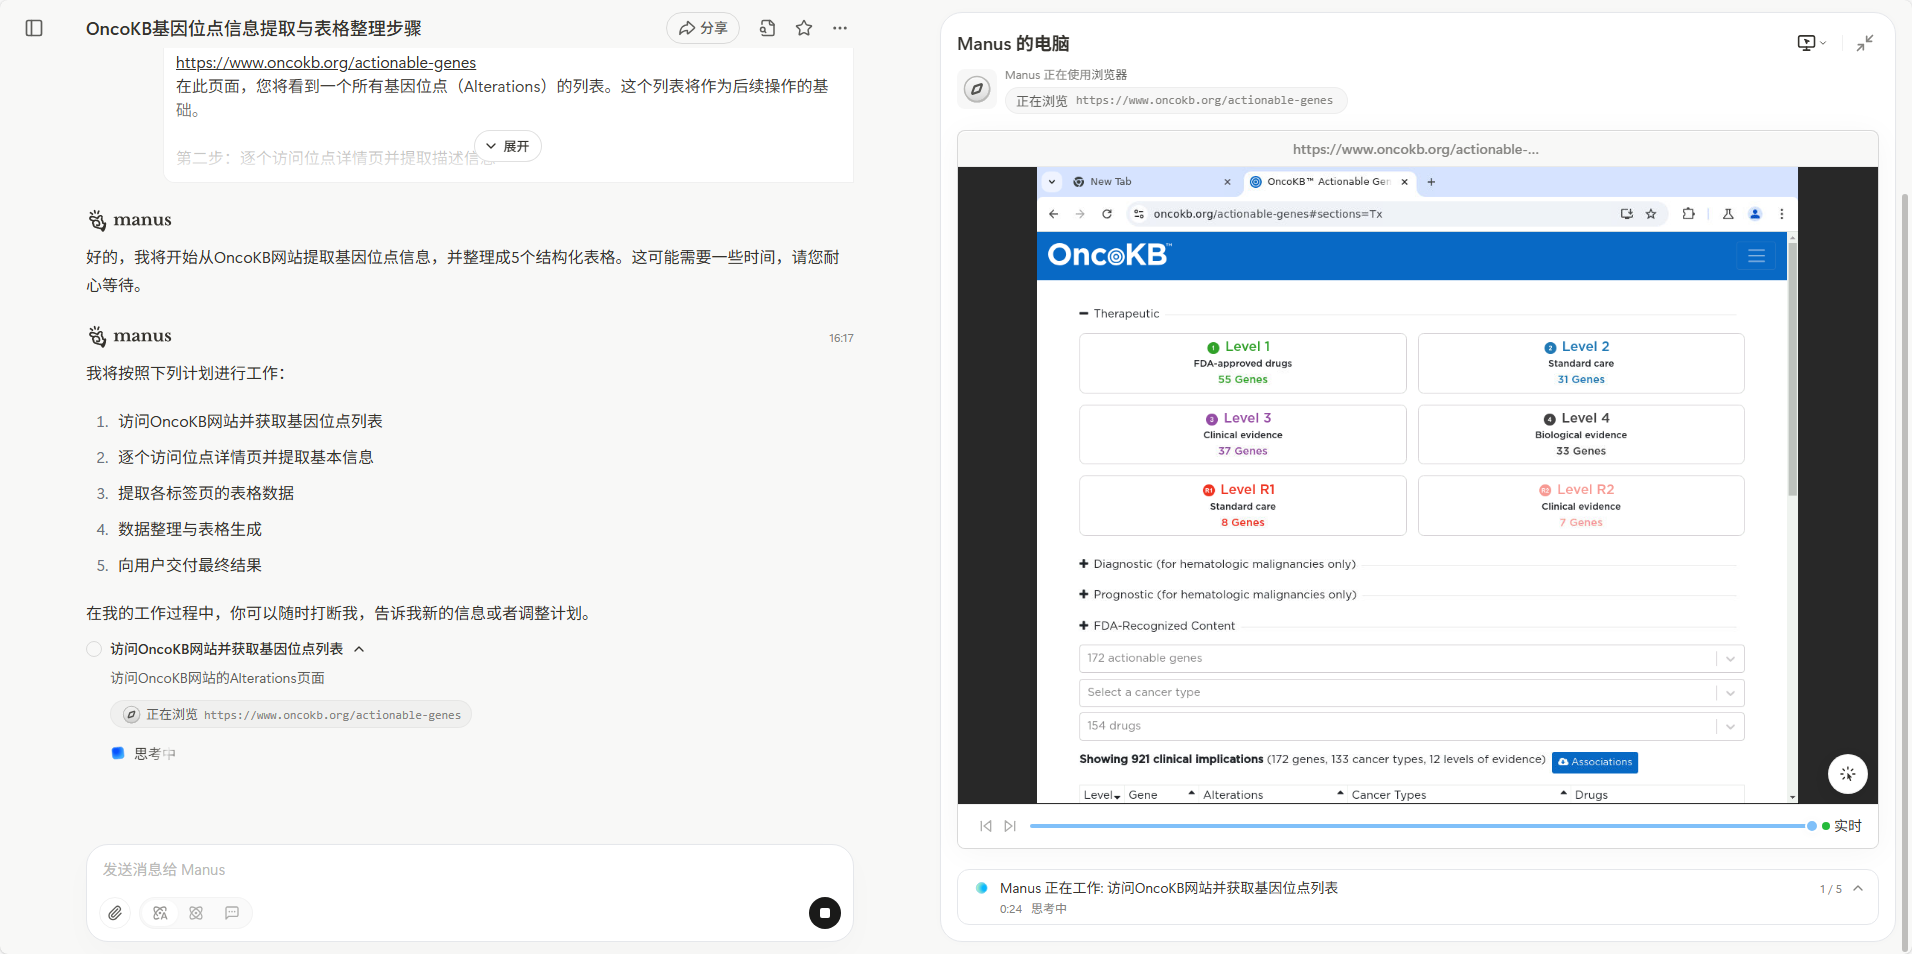
Task: Open a new browser tab with the plus icon
Action: [1431, 182]
